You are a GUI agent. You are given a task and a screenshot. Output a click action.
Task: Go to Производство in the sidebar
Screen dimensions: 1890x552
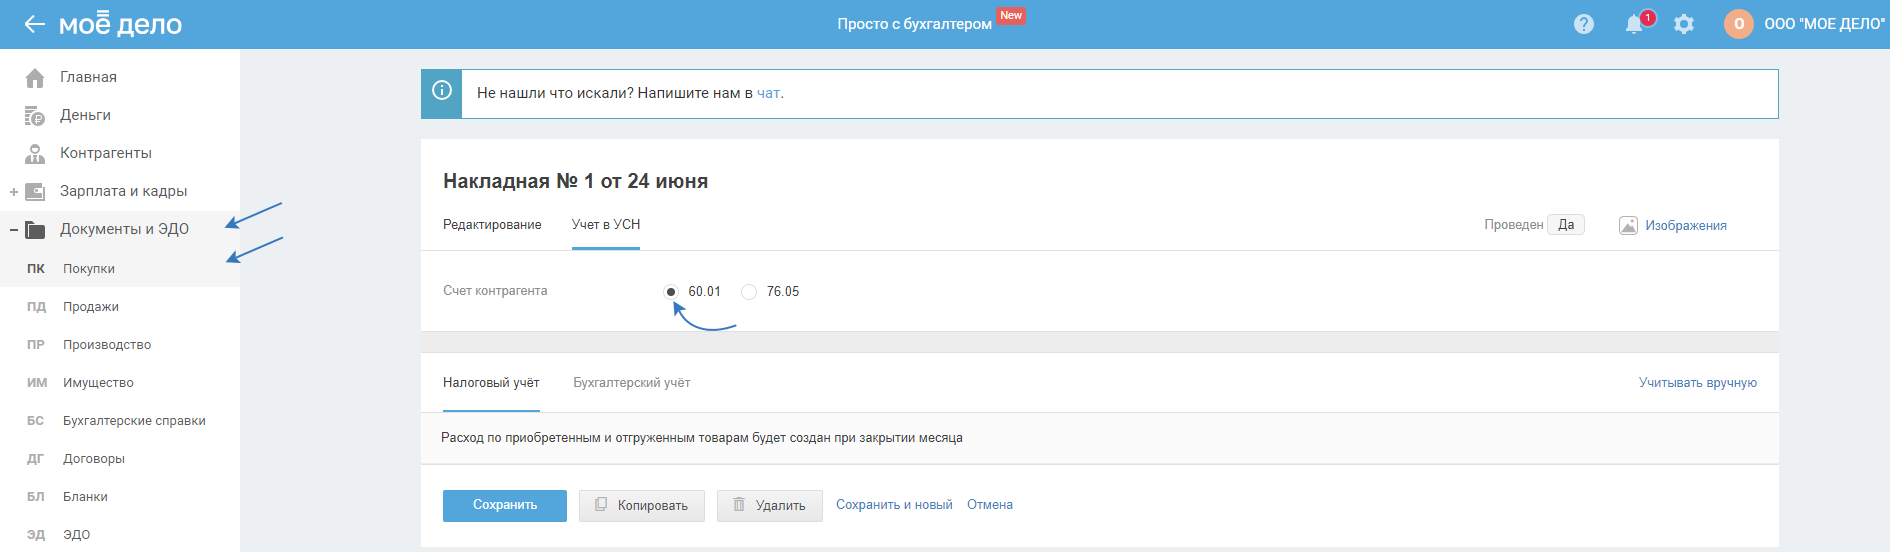tap(107, 345)
